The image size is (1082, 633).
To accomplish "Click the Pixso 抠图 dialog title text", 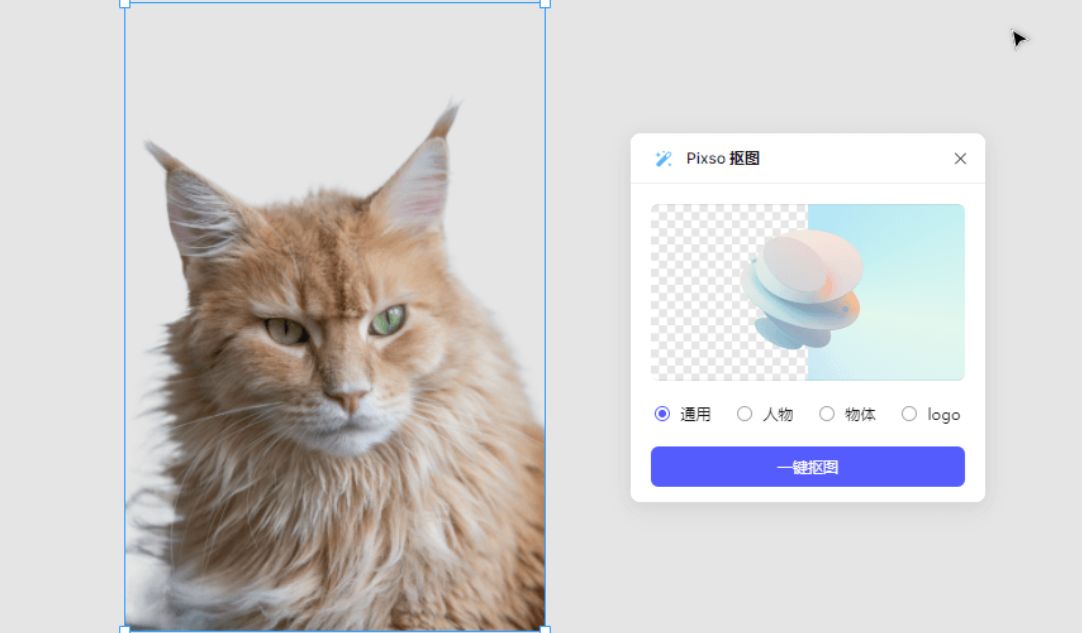I will point(722,159).
